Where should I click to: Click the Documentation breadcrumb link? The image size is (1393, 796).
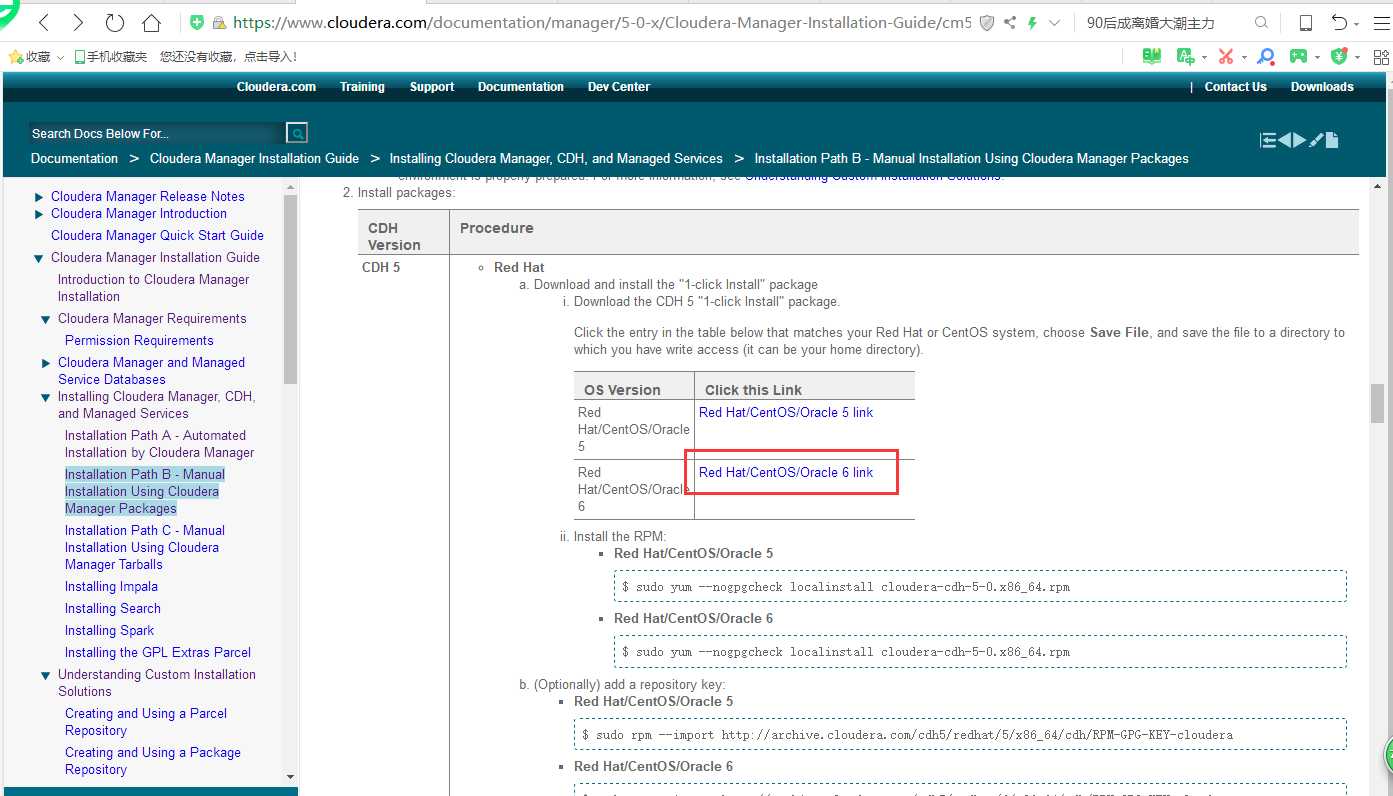(74, 158)
